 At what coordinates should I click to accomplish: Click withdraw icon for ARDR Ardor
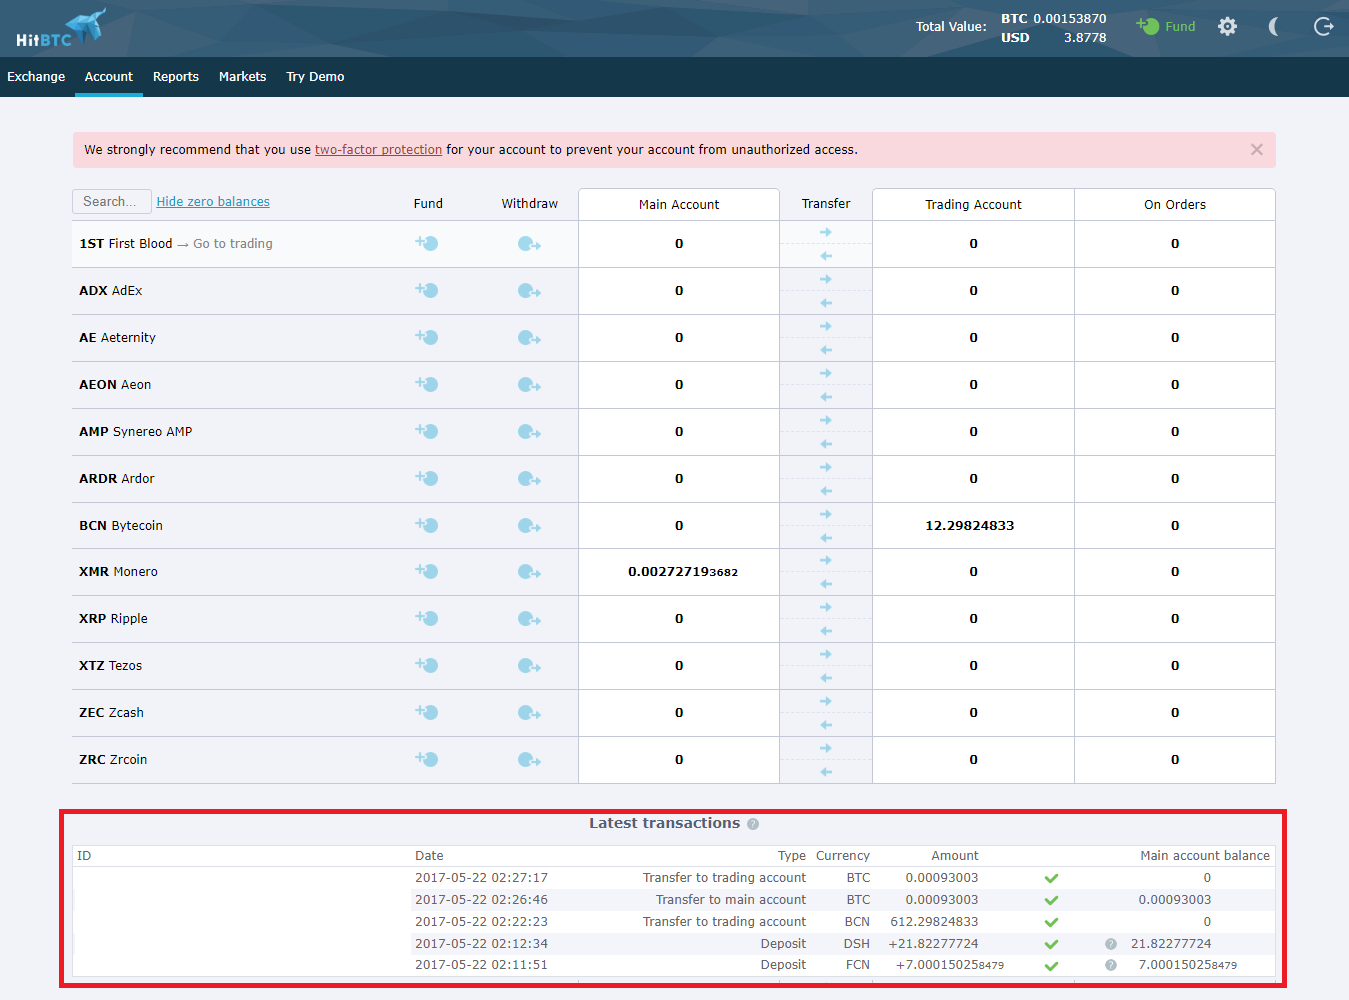pos(529,479)
